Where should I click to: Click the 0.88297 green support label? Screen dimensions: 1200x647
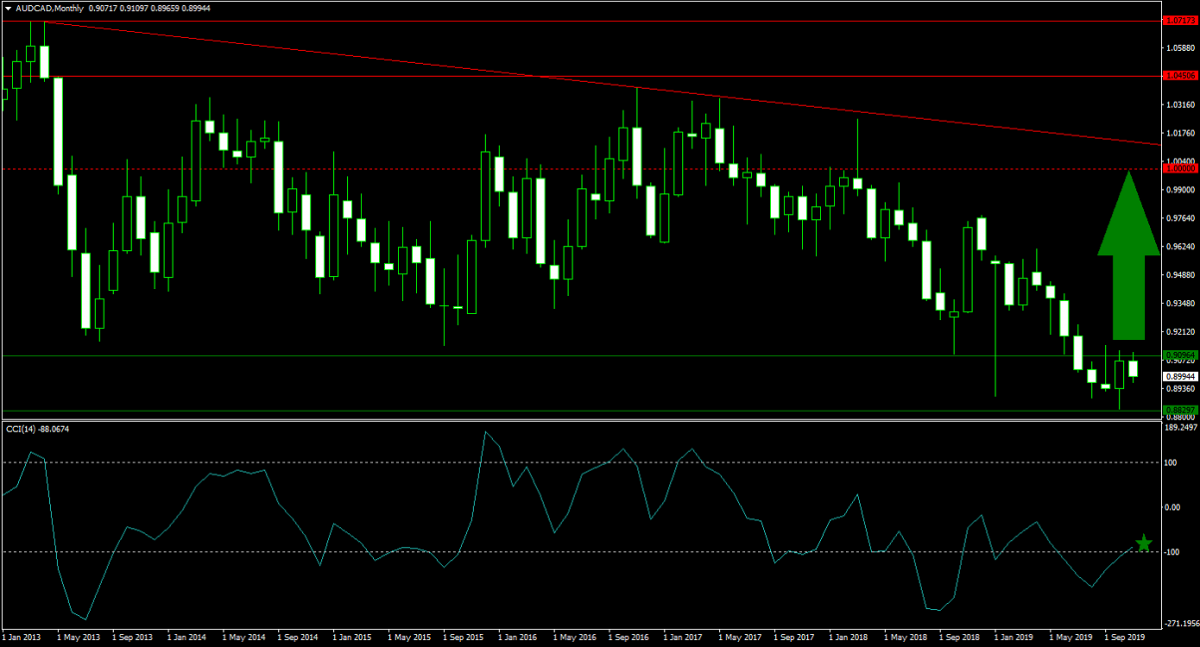[1180, 410]
